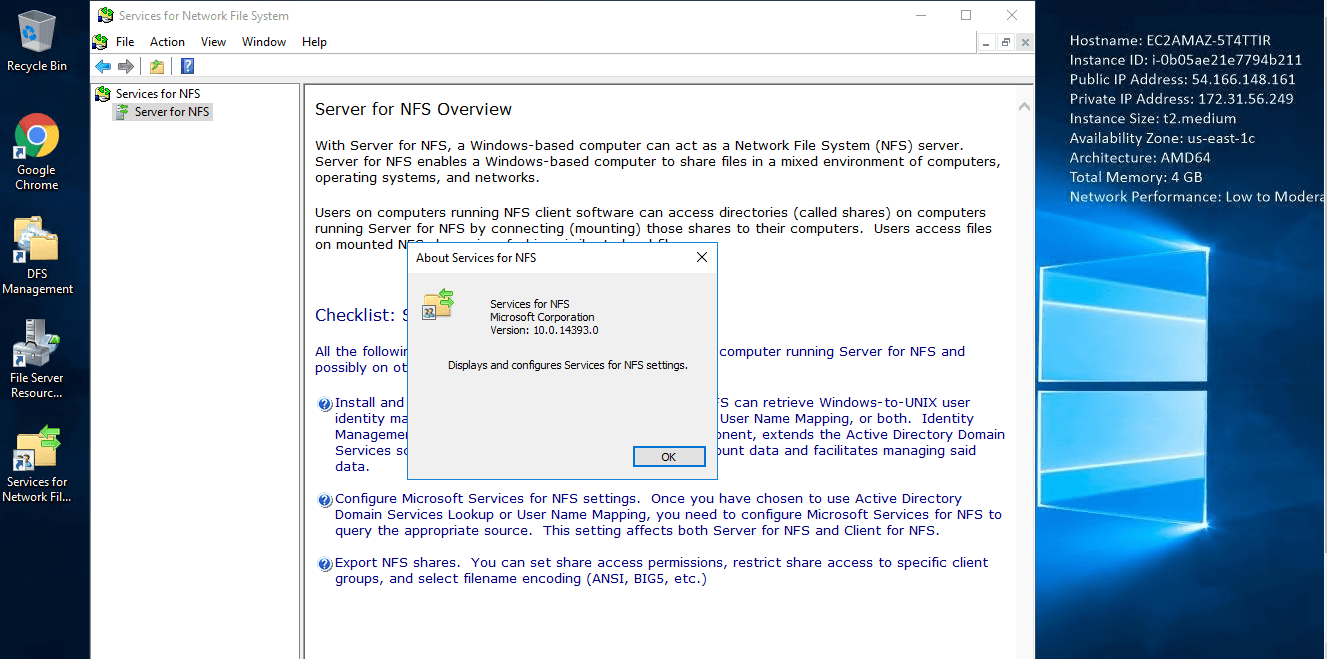Close the About Services for NFS dialog
Image resolution: width=1327 pixels, height=659 pixels.
pyautogui.click(x=701, y=257)
